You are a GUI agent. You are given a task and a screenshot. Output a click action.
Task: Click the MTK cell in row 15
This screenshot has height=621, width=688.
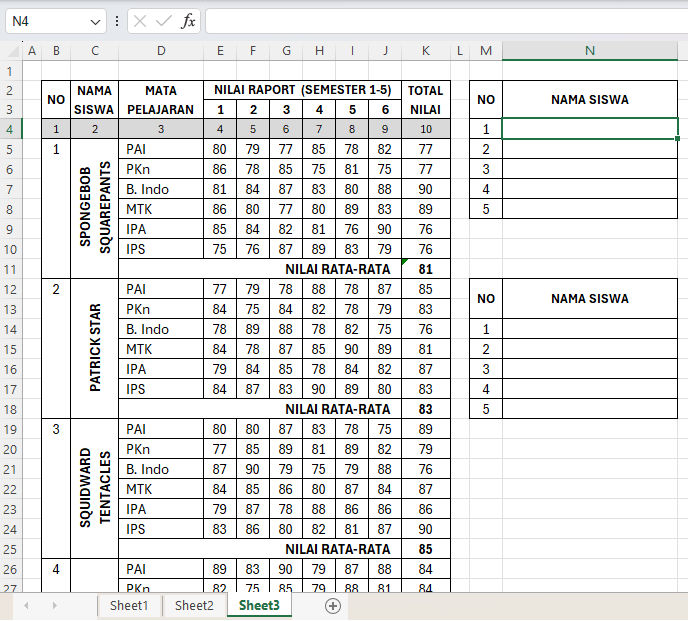click(x=161, y=349)
